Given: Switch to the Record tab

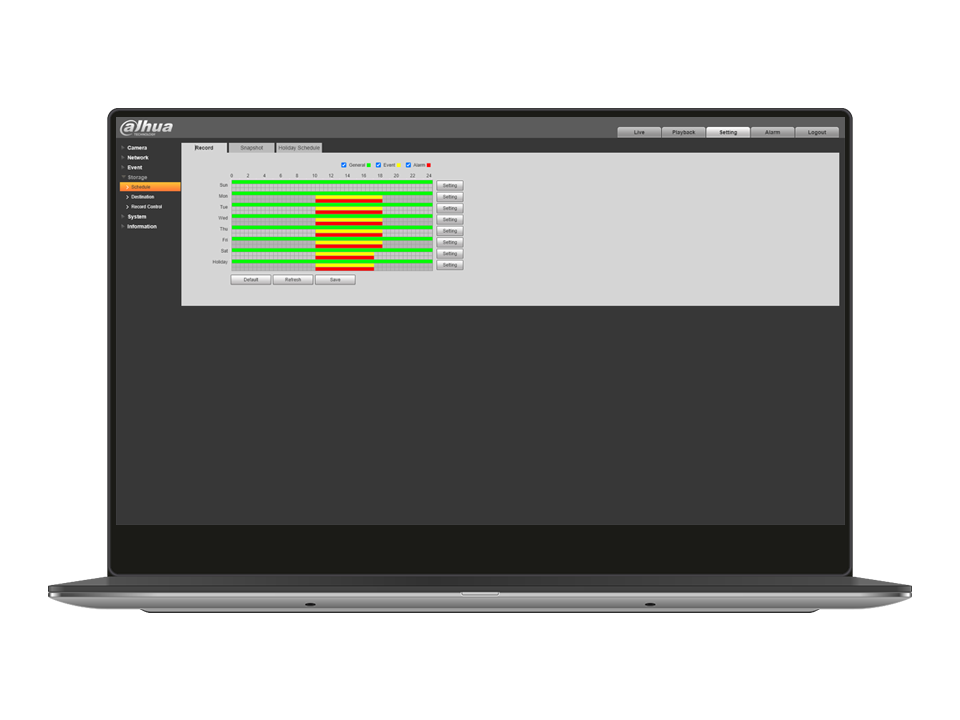Looking at the screenshot, I should (204, 148).
